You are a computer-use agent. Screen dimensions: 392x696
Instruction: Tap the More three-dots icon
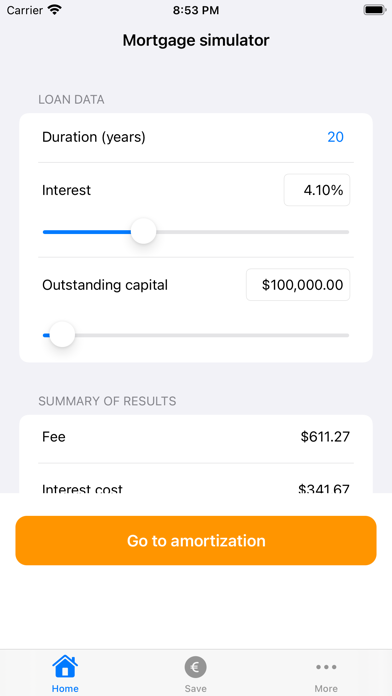coord(326,667)
